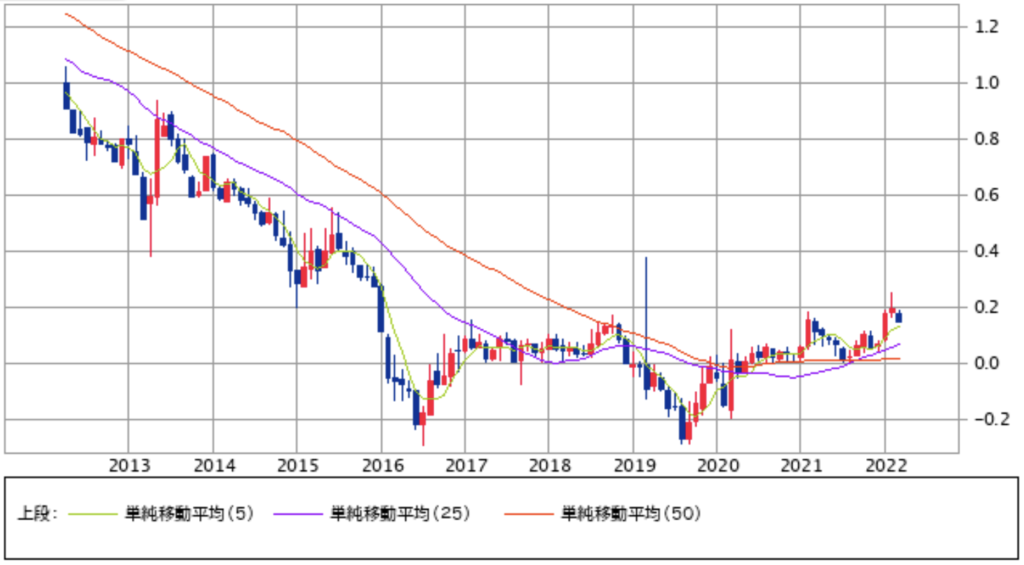Select the 2013 year label on x-axis
The height and width of the screenshot is (565, 1024).
pyautogui.click(x=128, y=466)
